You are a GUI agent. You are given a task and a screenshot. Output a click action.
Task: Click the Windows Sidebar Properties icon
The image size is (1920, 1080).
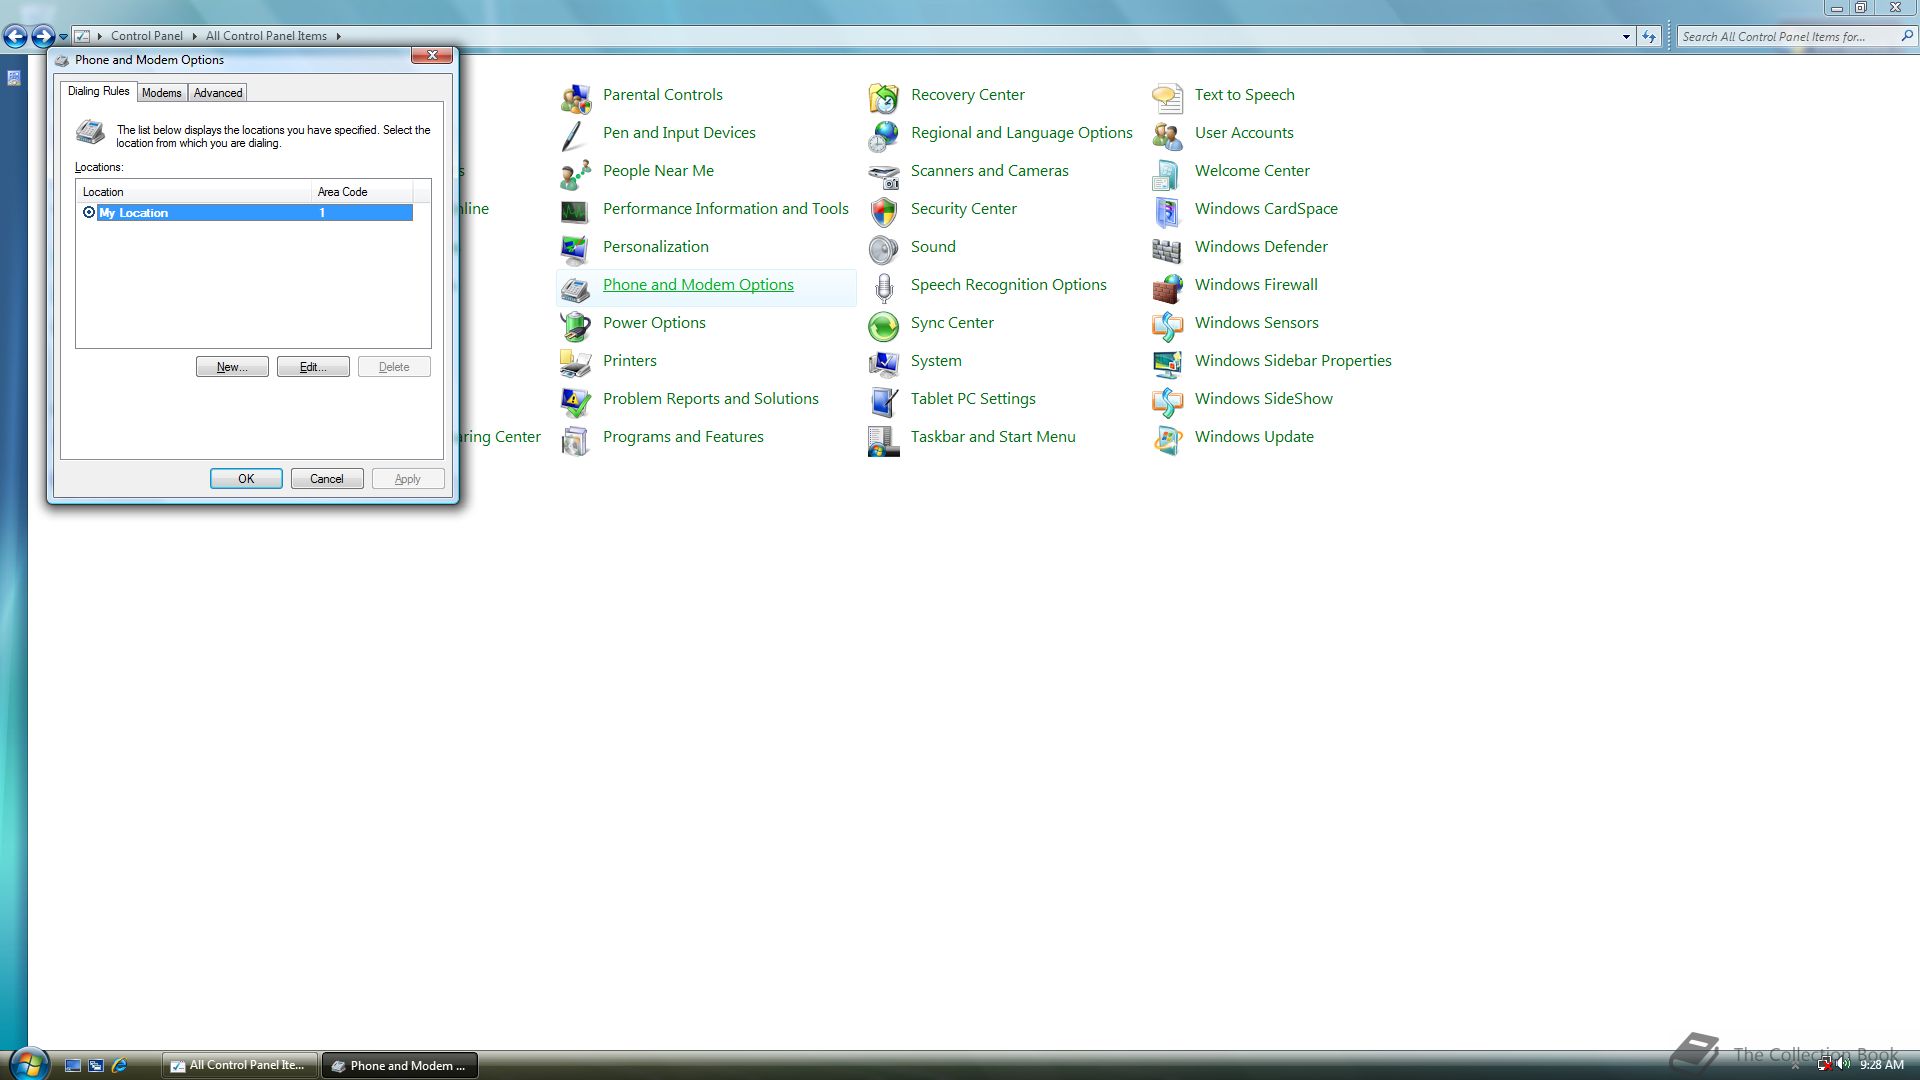(1167, 363)
